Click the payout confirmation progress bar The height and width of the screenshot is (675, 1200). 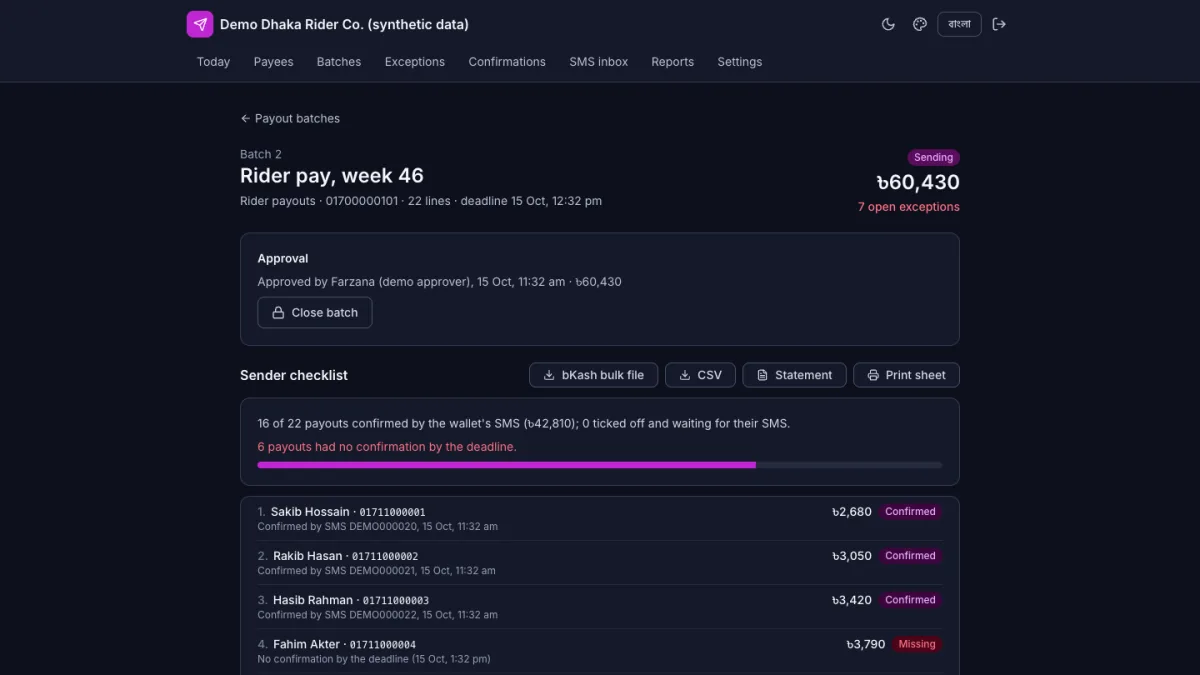(600, 465)
